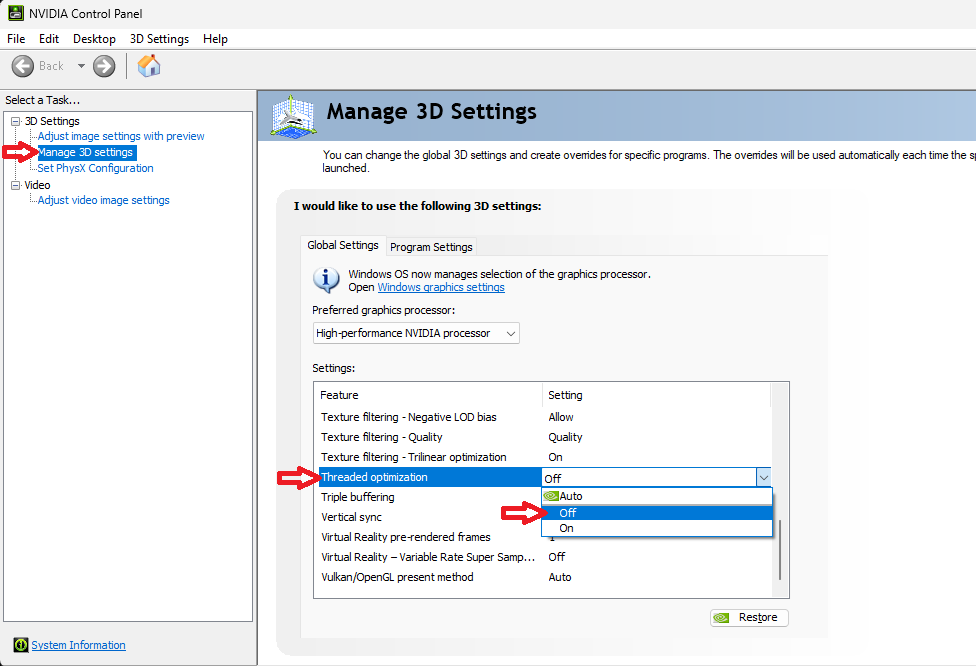Viewport: 976px width, 666px height.
Task: Open Preferred graphics processor combo box
Action: click(415, 333)
